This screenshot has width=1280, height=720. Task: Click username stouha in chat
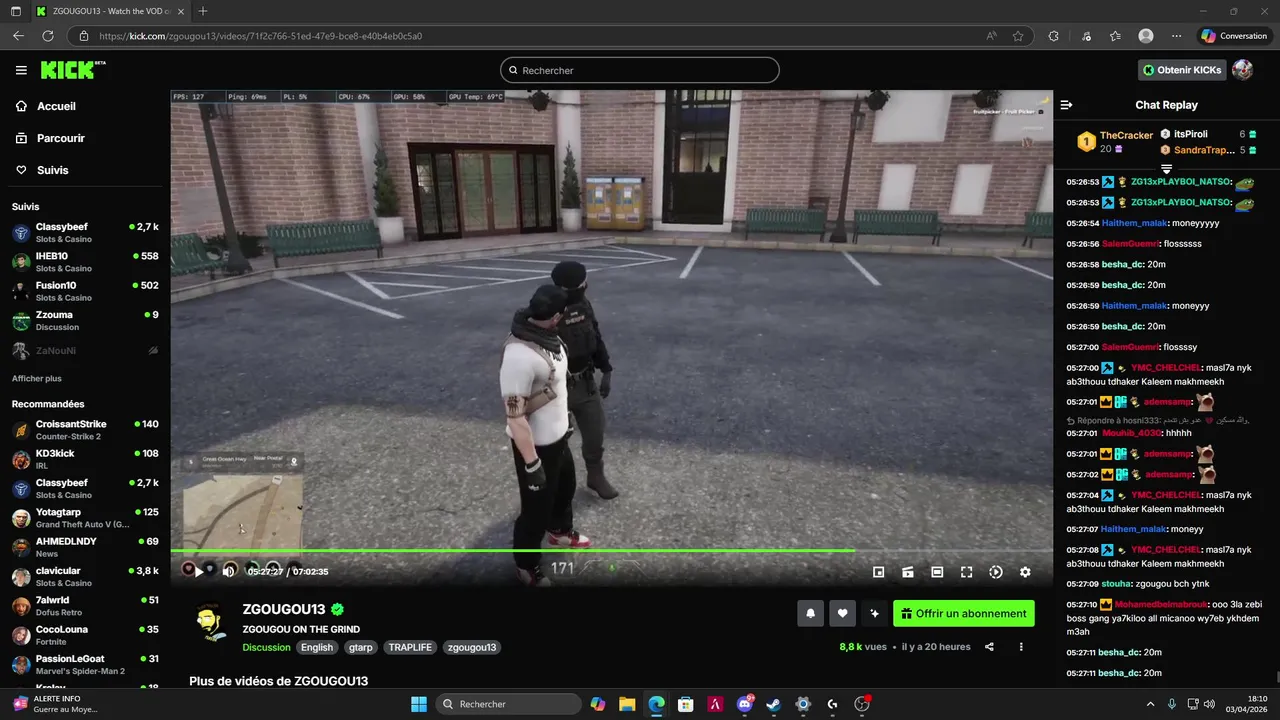(1116, 583)
